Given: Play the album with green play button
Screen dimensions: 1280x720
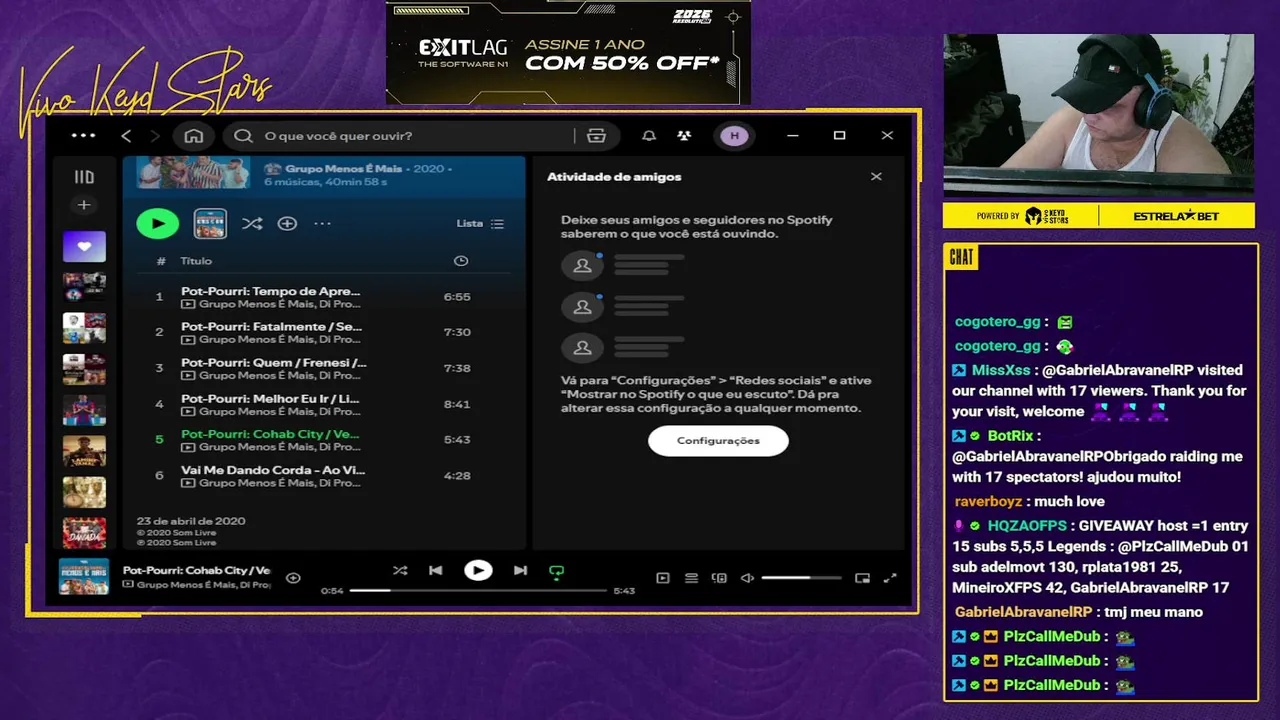Looking at the screenshot, I should pos(157,224).
